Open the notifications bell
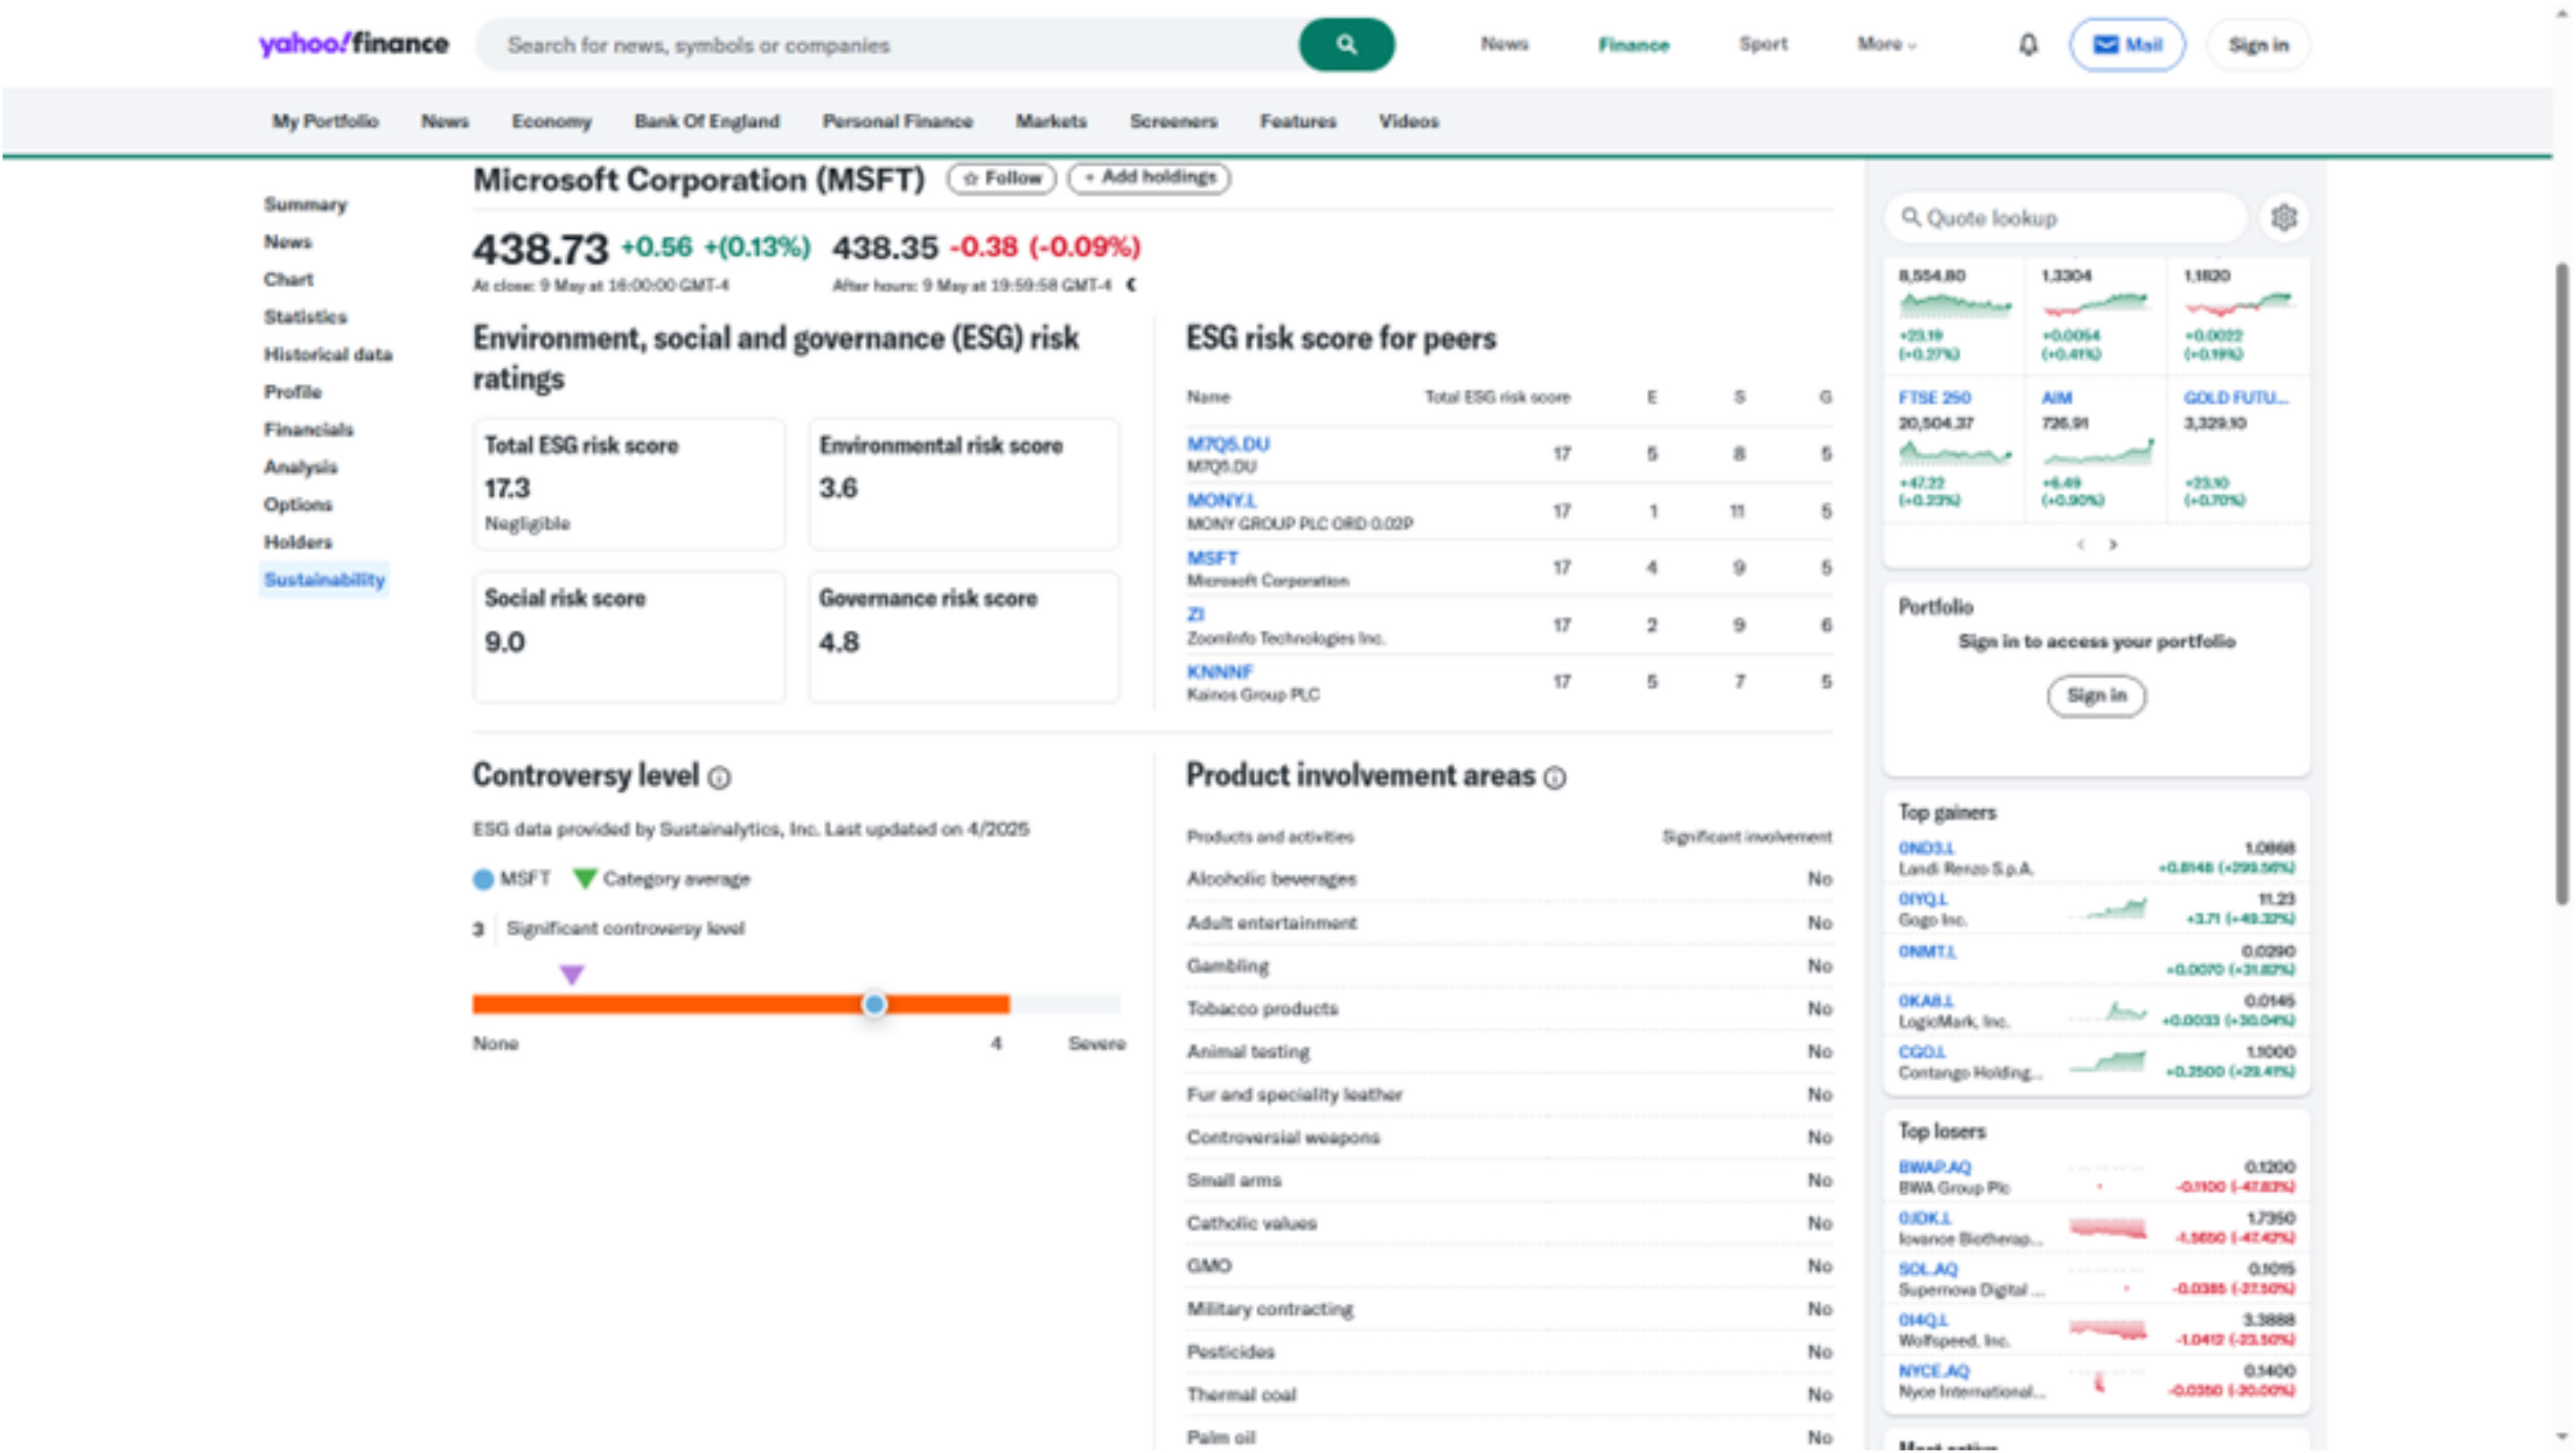The height and width of the screenshot is (1453, 2576). (x=2028, y=45)
